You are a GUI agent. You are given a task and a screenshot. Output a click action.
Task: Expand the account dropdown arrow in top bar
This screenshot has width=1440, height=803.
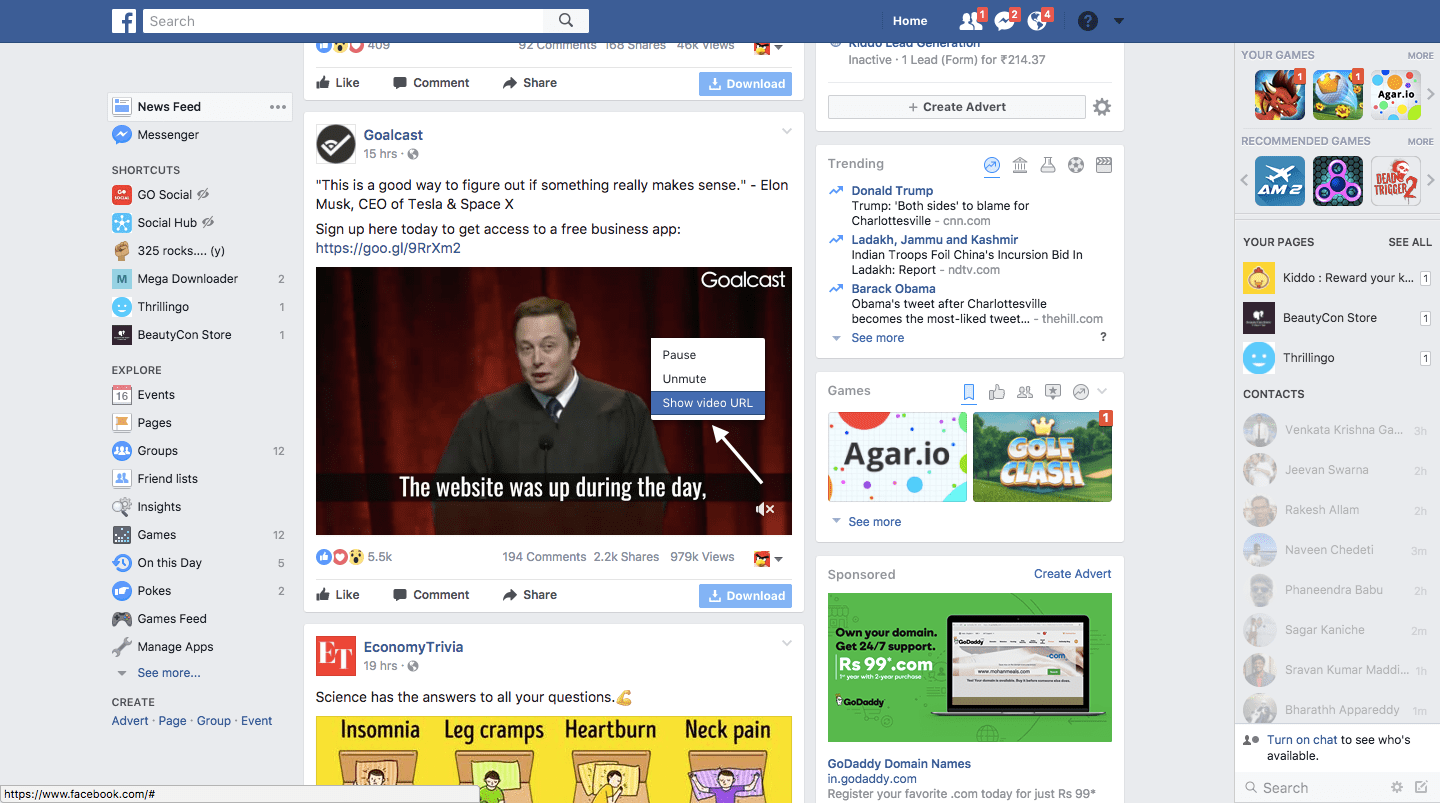tap(1119, 21)
